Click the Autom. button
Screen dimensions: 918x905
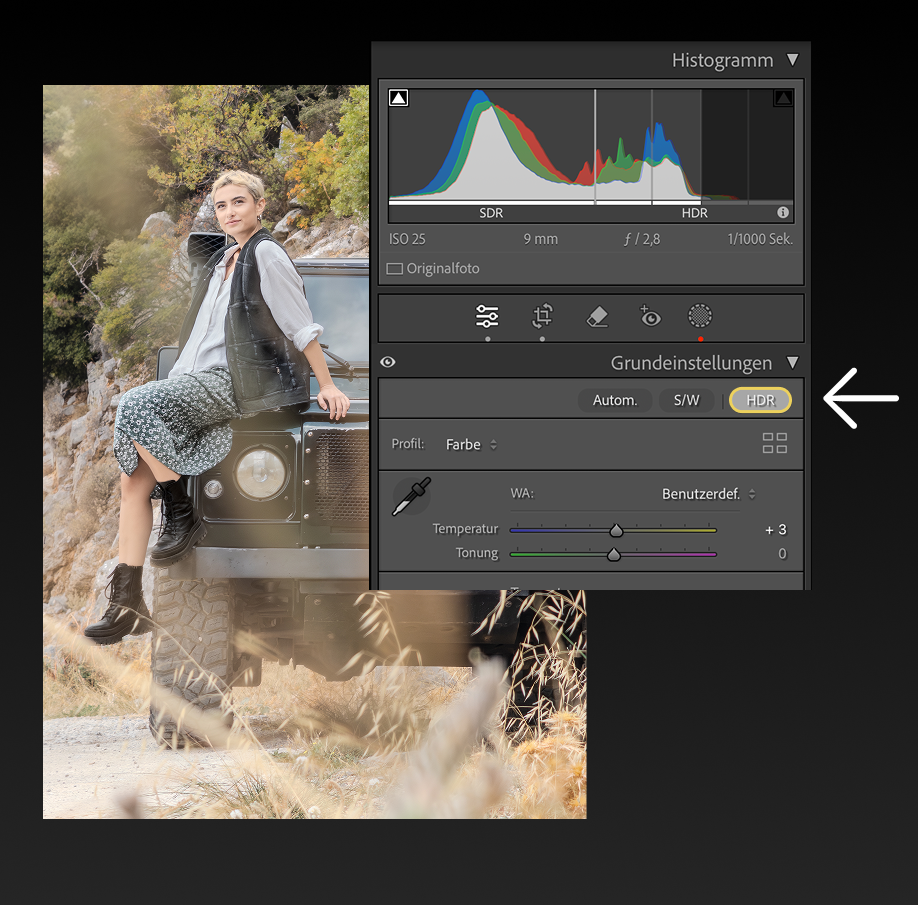(x=615, y=400)
